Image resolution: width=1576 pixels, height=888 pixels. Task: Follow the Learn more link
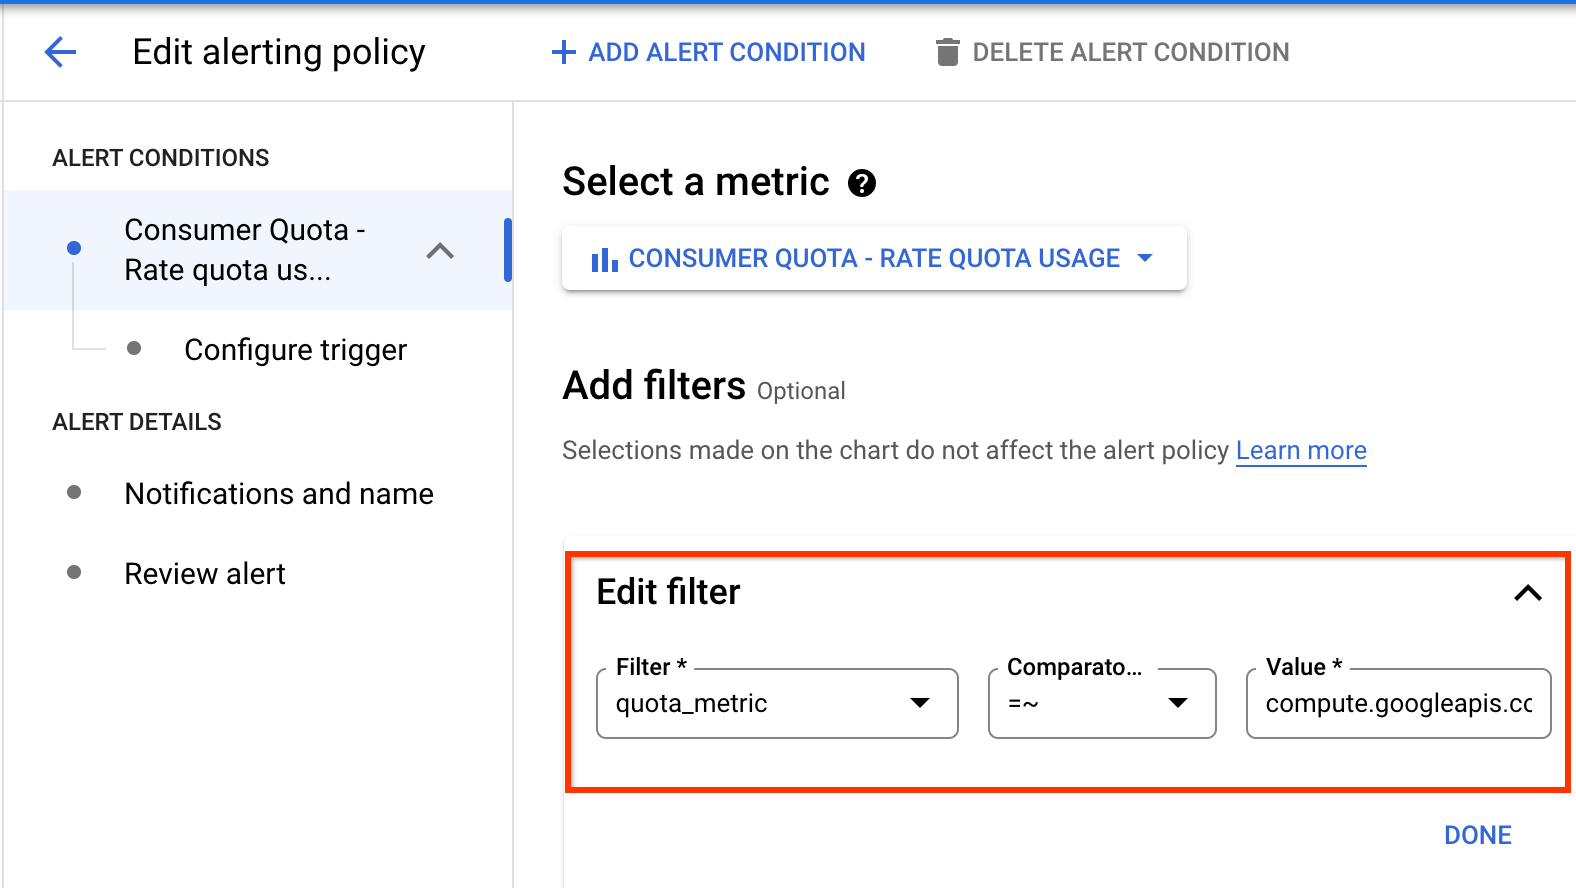[x=1300, y=451]
